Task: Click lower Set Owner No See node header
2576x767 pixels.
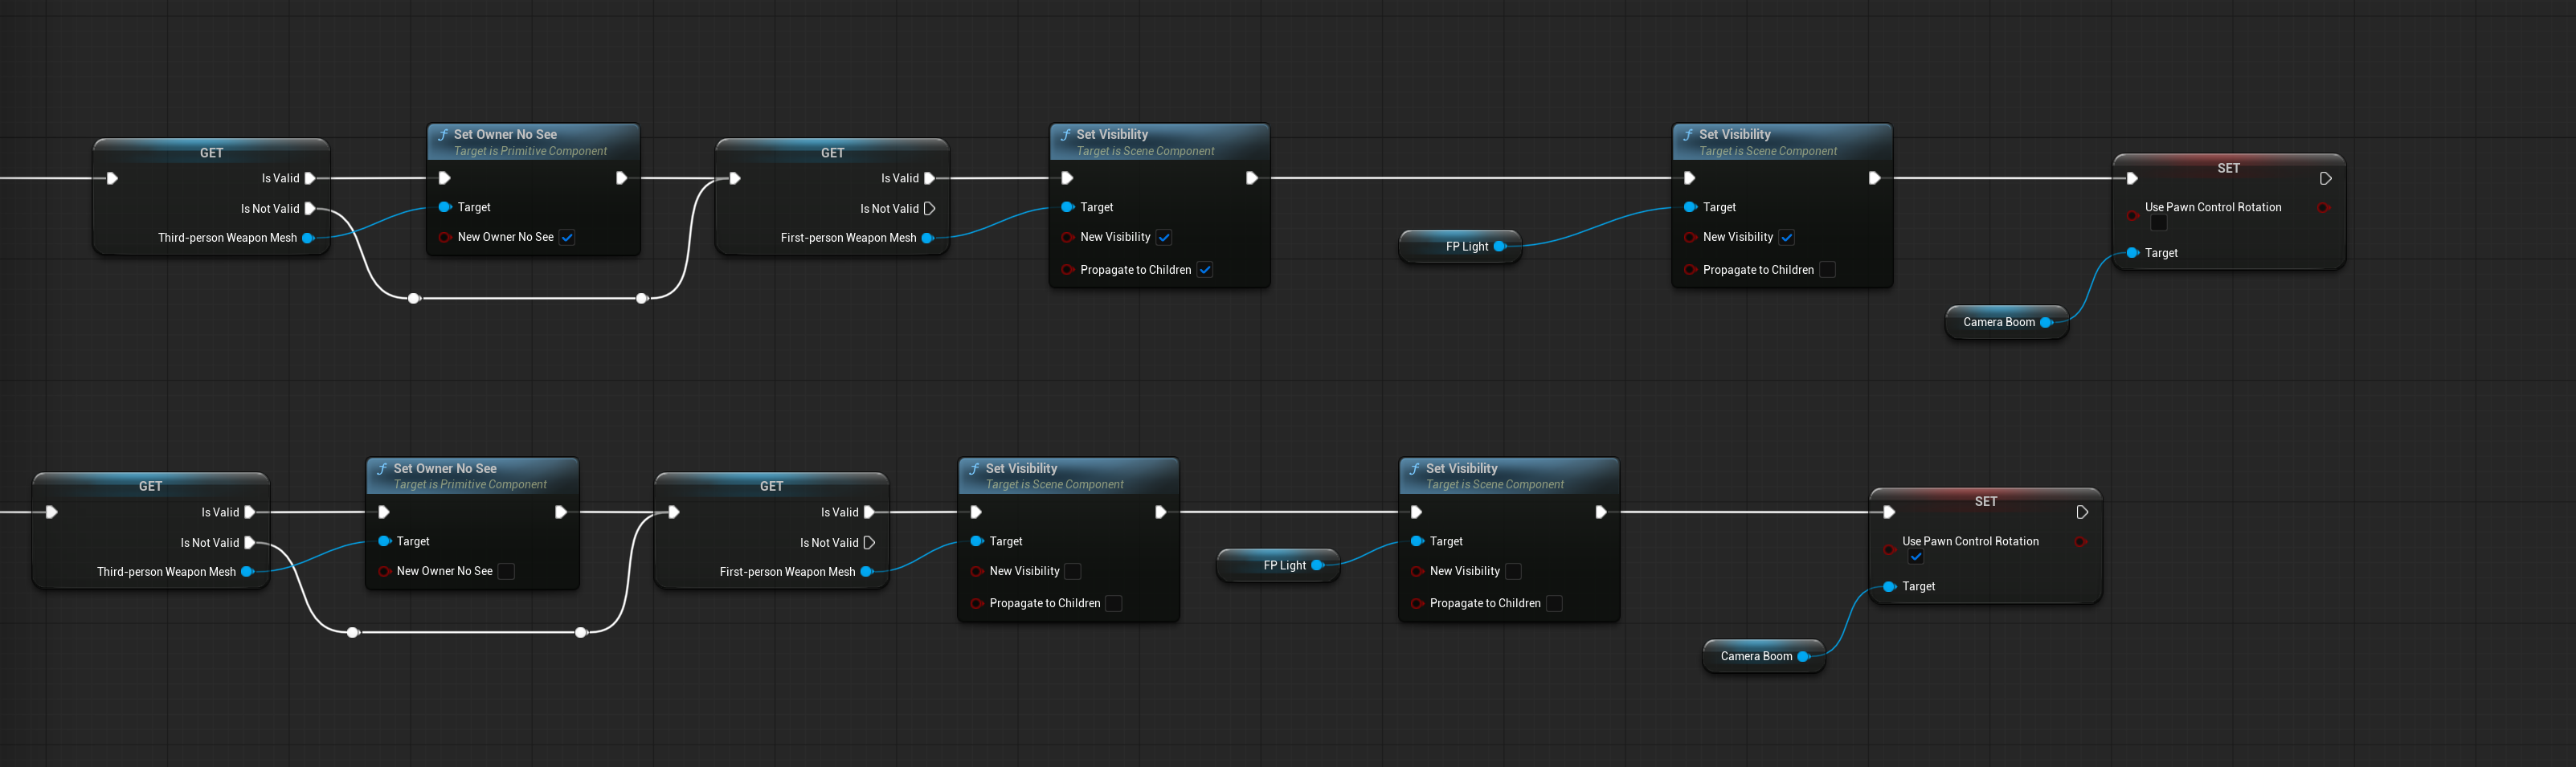Action: 473,476
